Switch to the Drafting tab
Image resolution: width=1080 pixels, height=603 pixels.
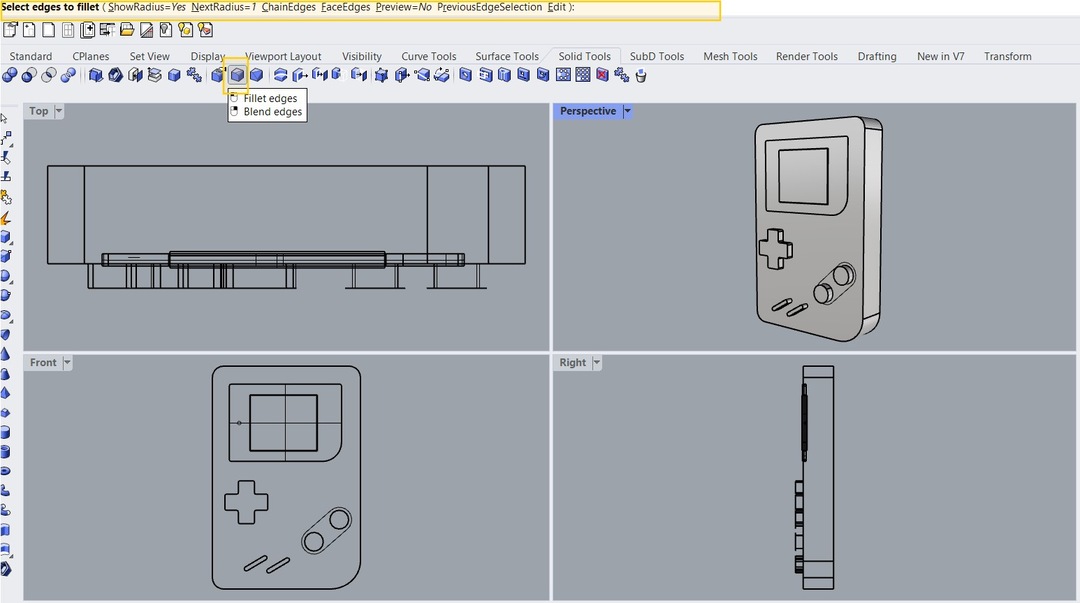[x=877, y=57]
